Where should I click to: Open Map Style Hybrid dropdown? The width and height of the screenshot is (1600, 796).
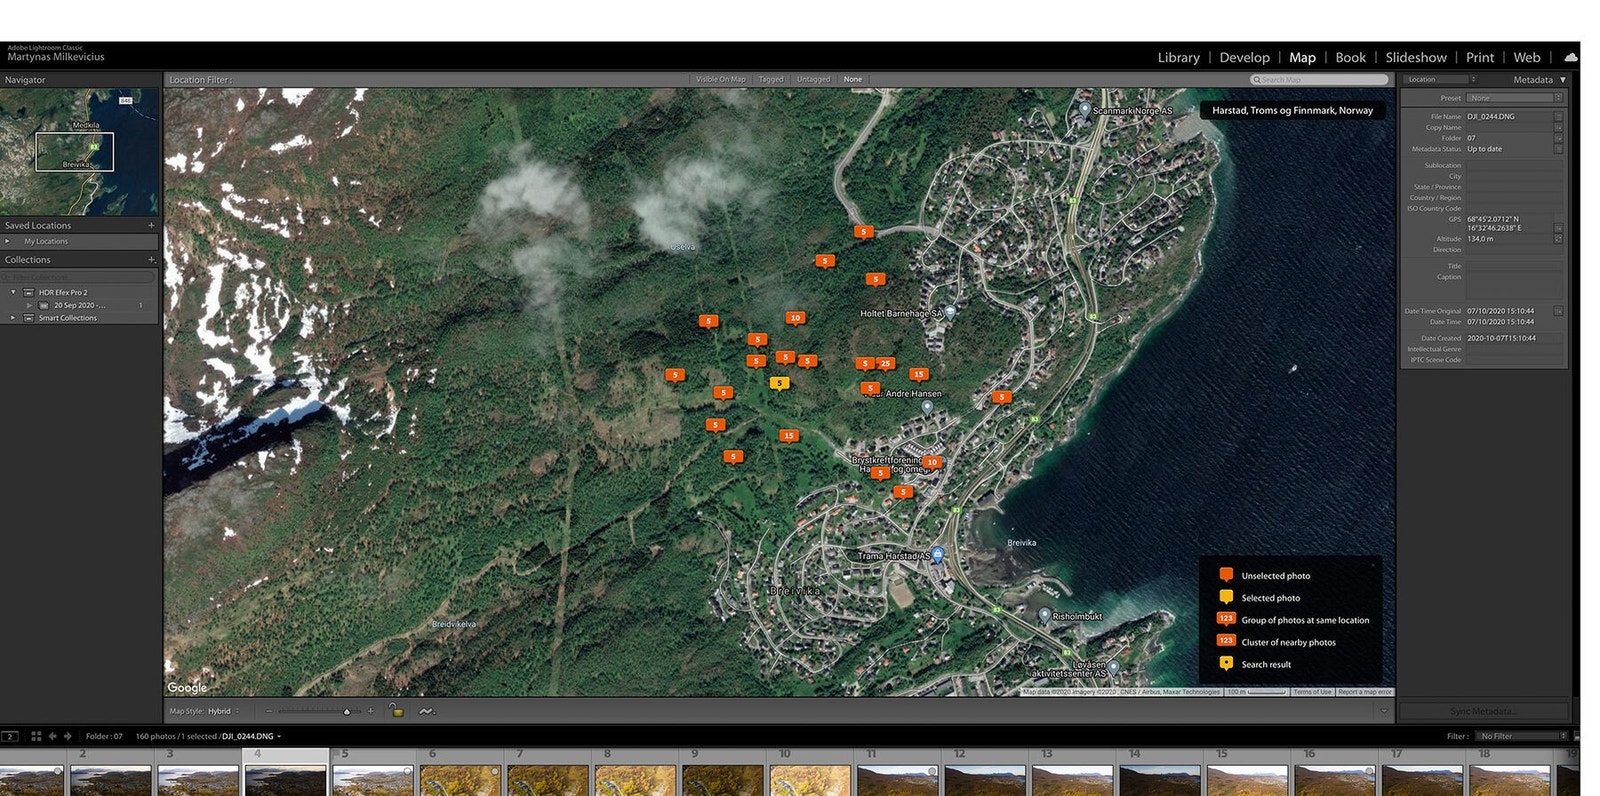pyautogui.click(x=222, y=712)
